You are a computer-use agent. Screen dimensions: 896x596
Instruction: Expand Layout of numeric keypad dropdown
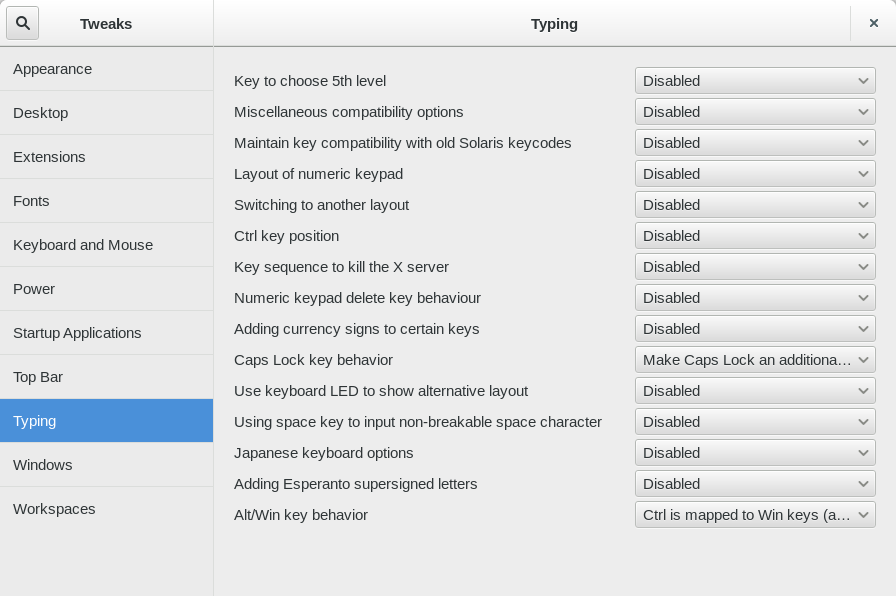[x=755, y=174]
